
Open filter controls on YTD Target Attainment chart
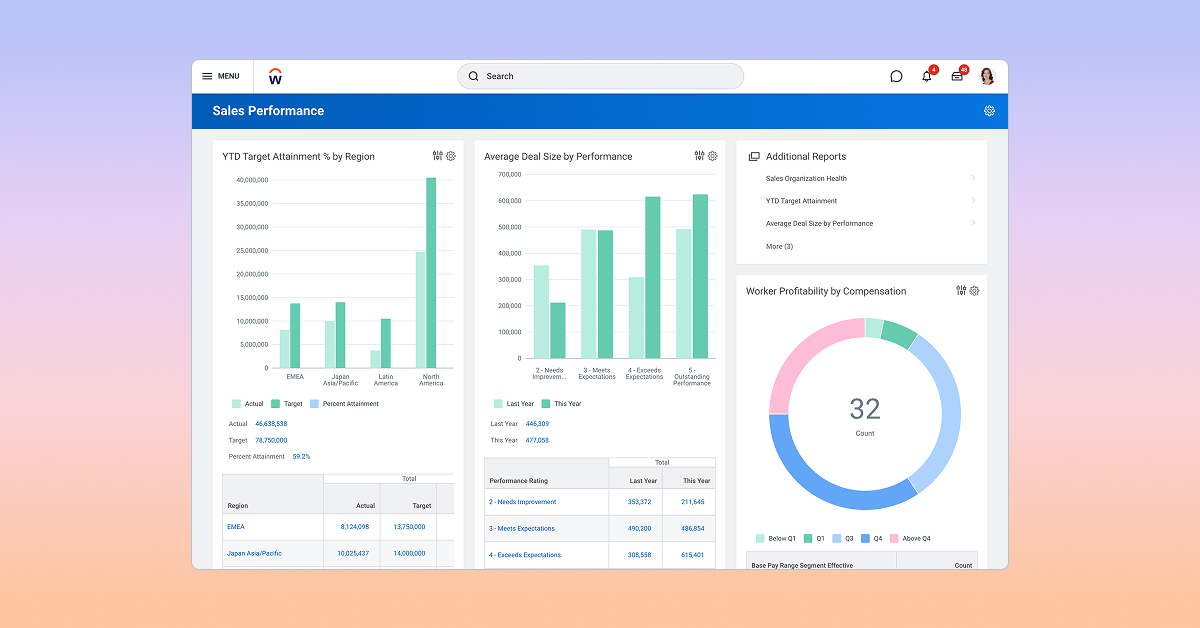[x=437, y=156]
